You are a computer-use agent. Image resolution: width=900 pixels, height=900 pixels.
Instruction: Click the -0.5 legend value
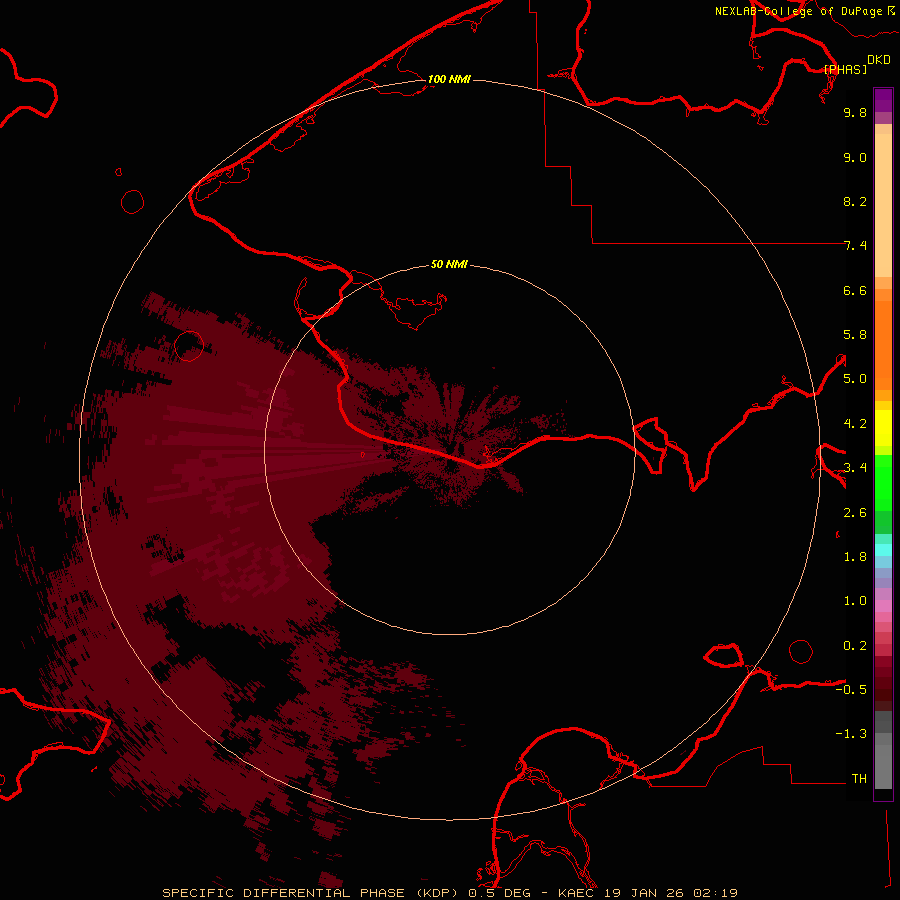[851, 690]
